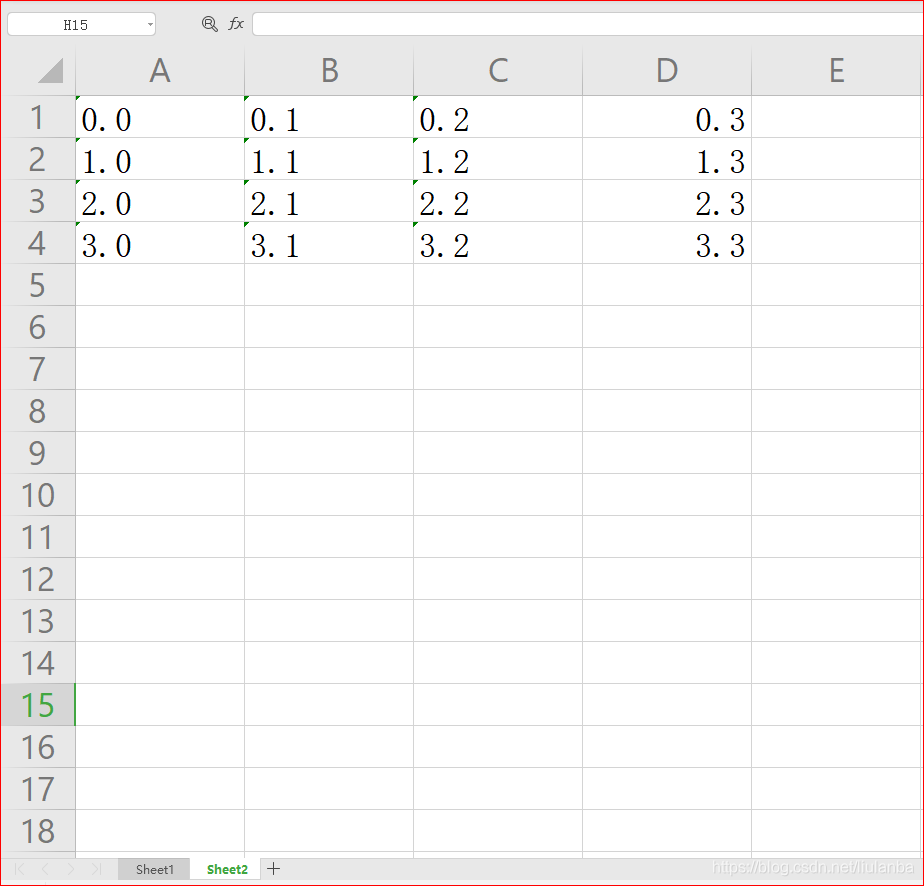Click the select-all corner triangle
924x886 pixels.
(x=50, y=71)
